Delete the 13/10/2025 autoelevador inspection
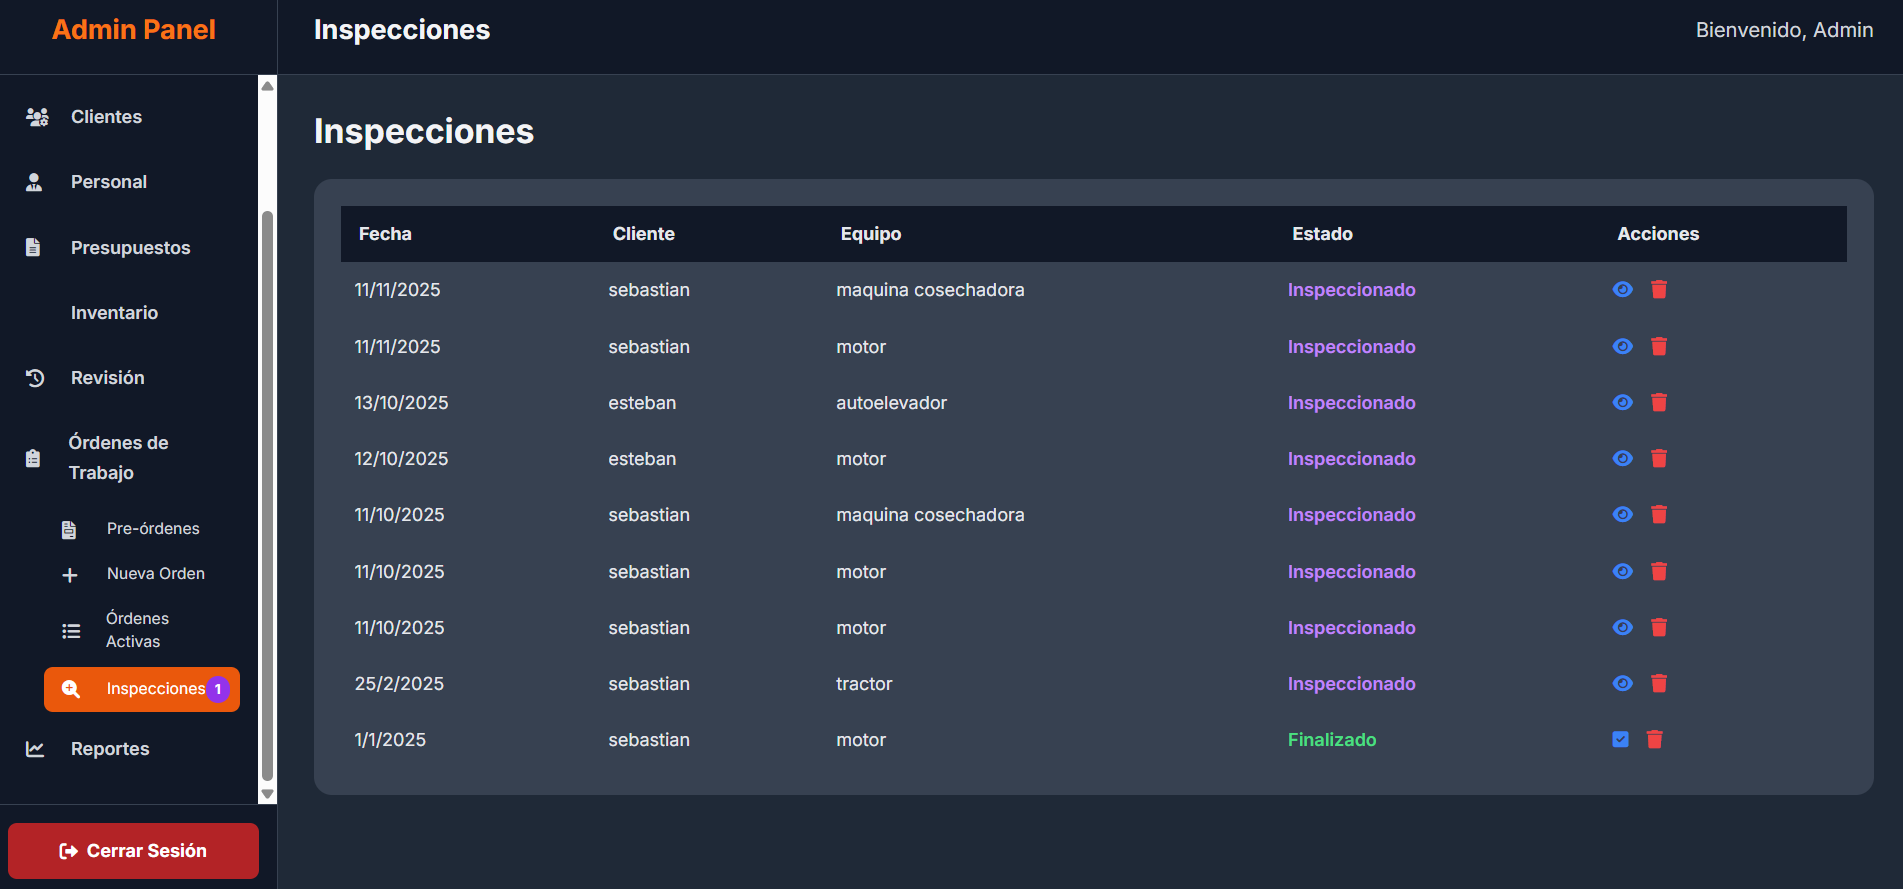This screenshot has width=1903, height=889. coord(1658,402)
